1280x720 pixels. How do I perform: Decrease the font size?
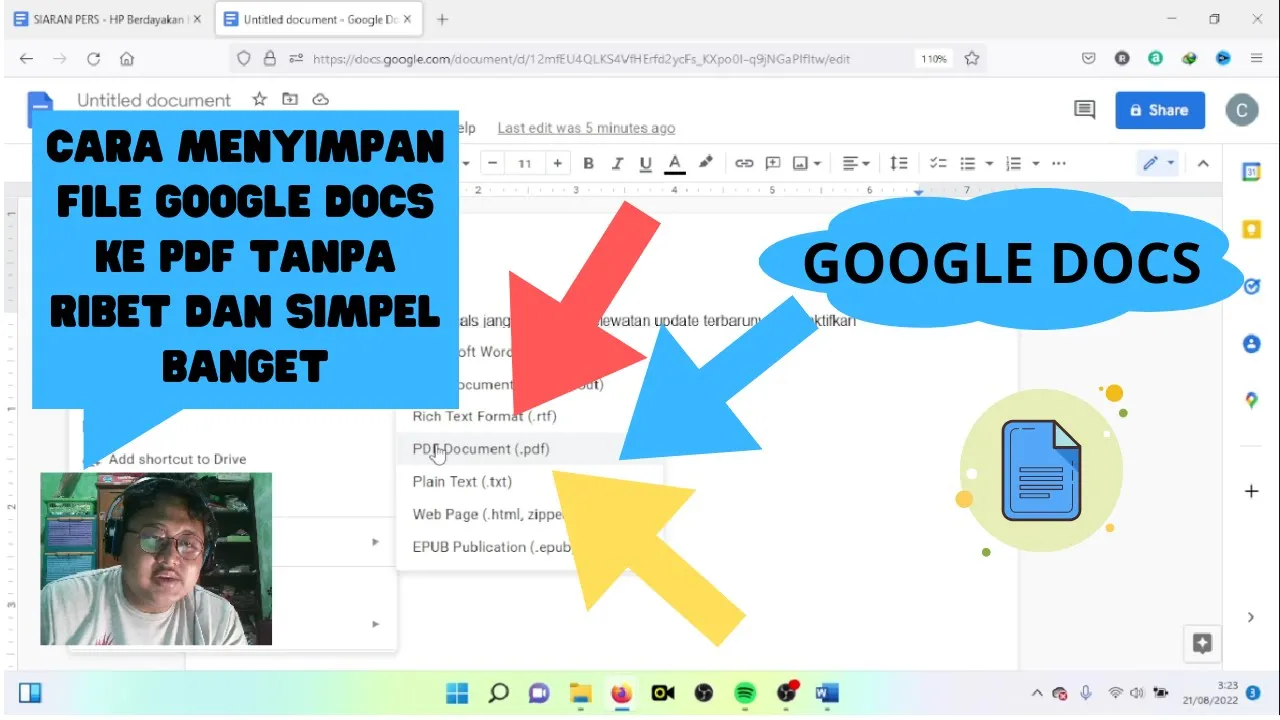(x=491, y=163)
